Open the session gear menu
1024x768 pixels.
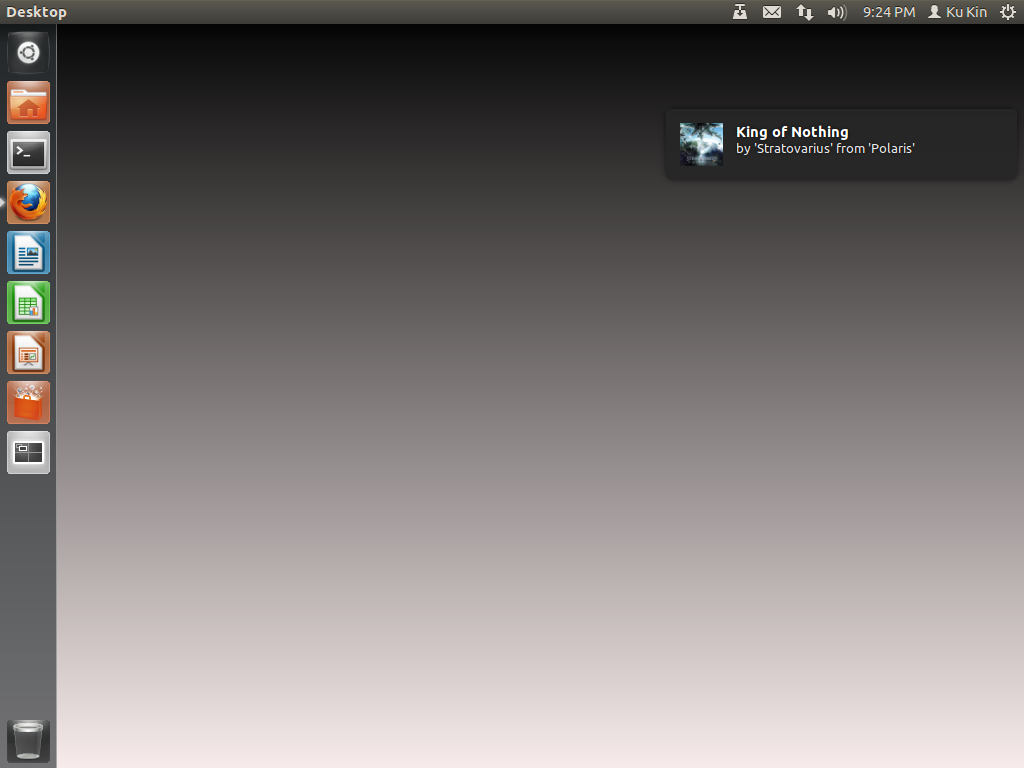(x=1008, y=12)
